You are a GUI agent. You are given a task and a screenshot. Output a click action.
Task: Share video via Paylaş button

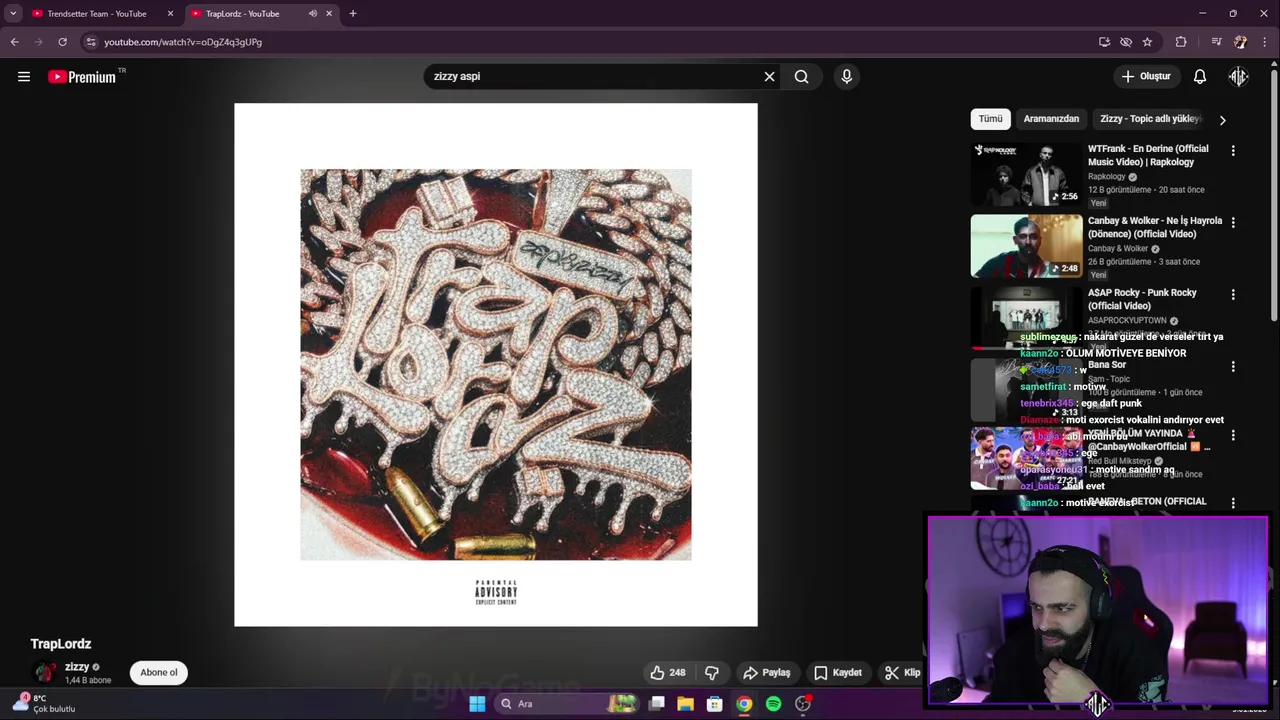coord(766,673)
